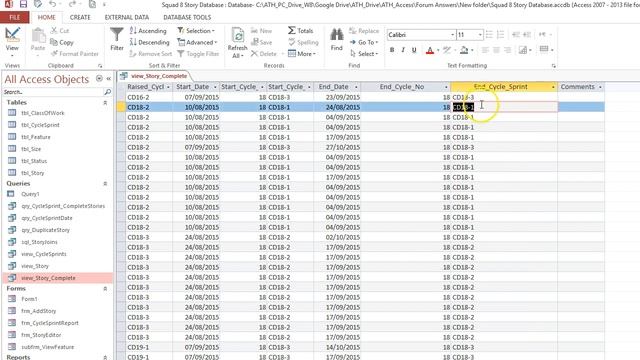Open the More records dropdown
This screenshot has width=640, height=360.
pyautogui.click(x=302, y=53)
